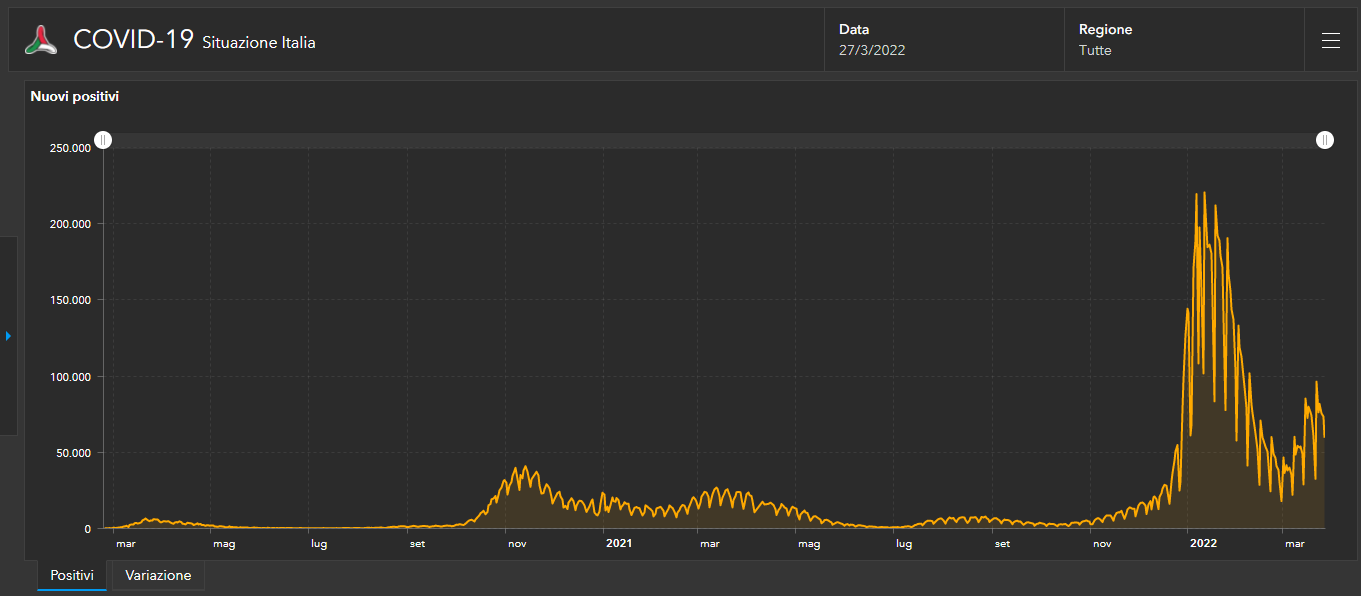Click the 2021 label on the time axis
This screenshot has width=1361, height=596.
click(619, 544)
